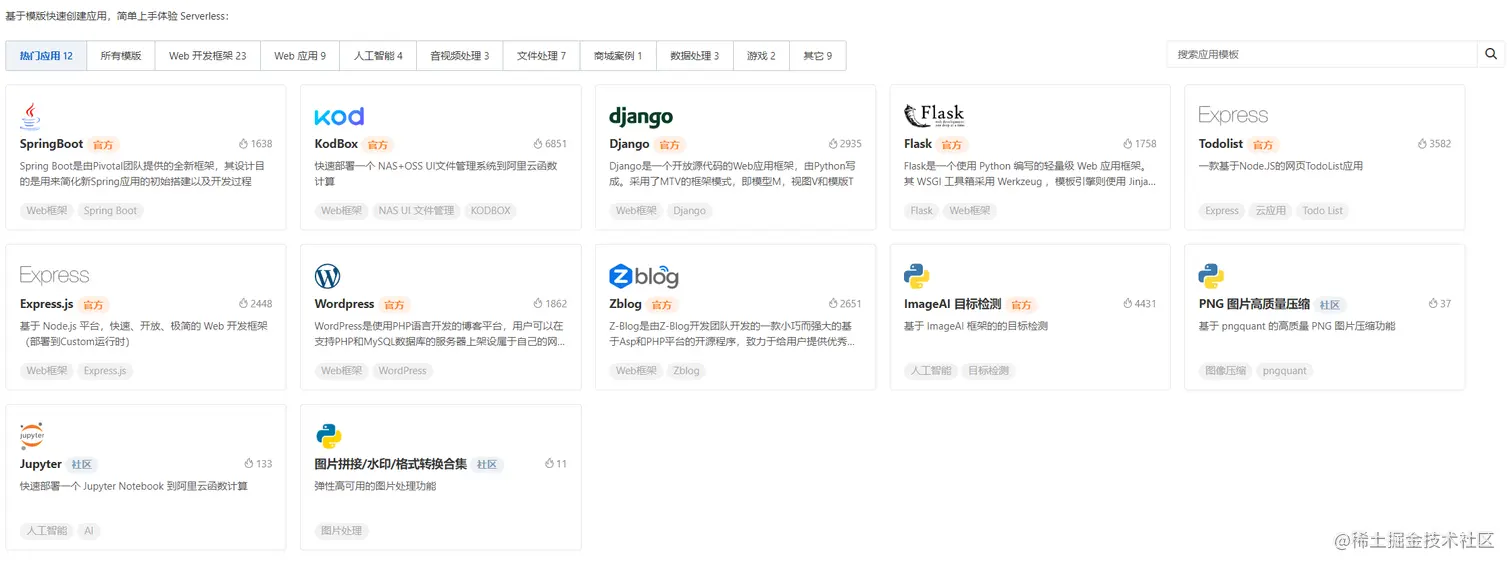
Task: Switch to the 文件处理 7 tab
Action: point(541,56)
